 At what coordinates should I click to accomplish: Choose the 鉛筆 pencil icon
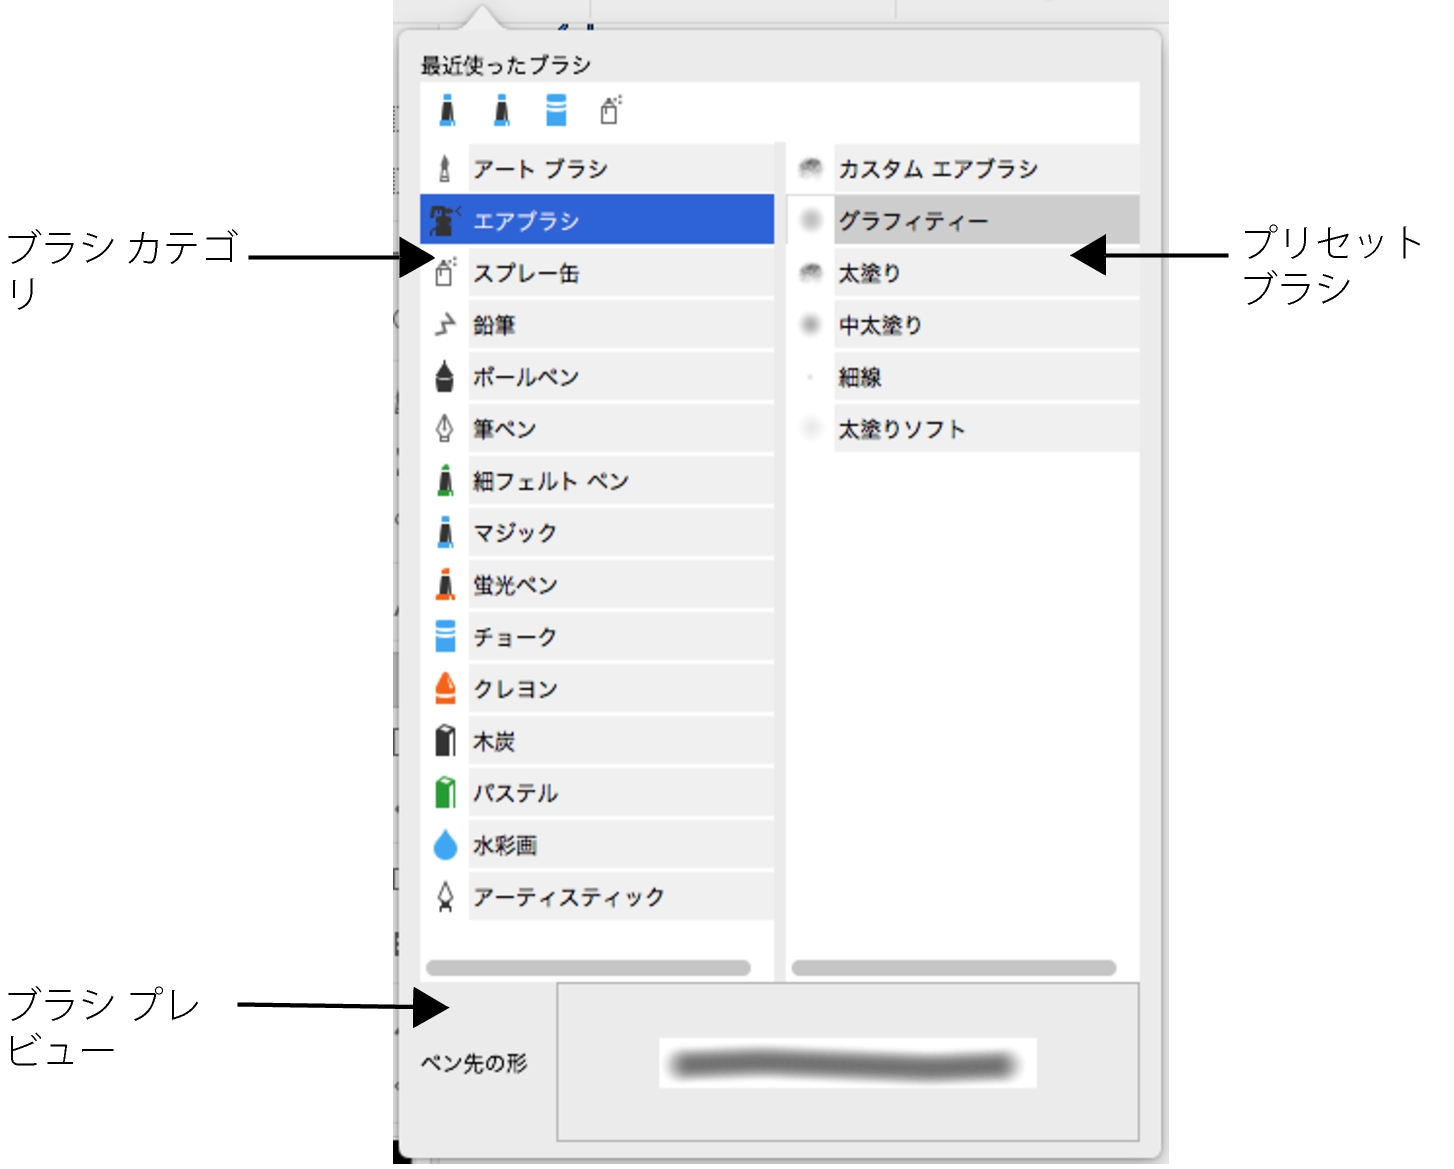pyautogui.click(x=445, y=325)
